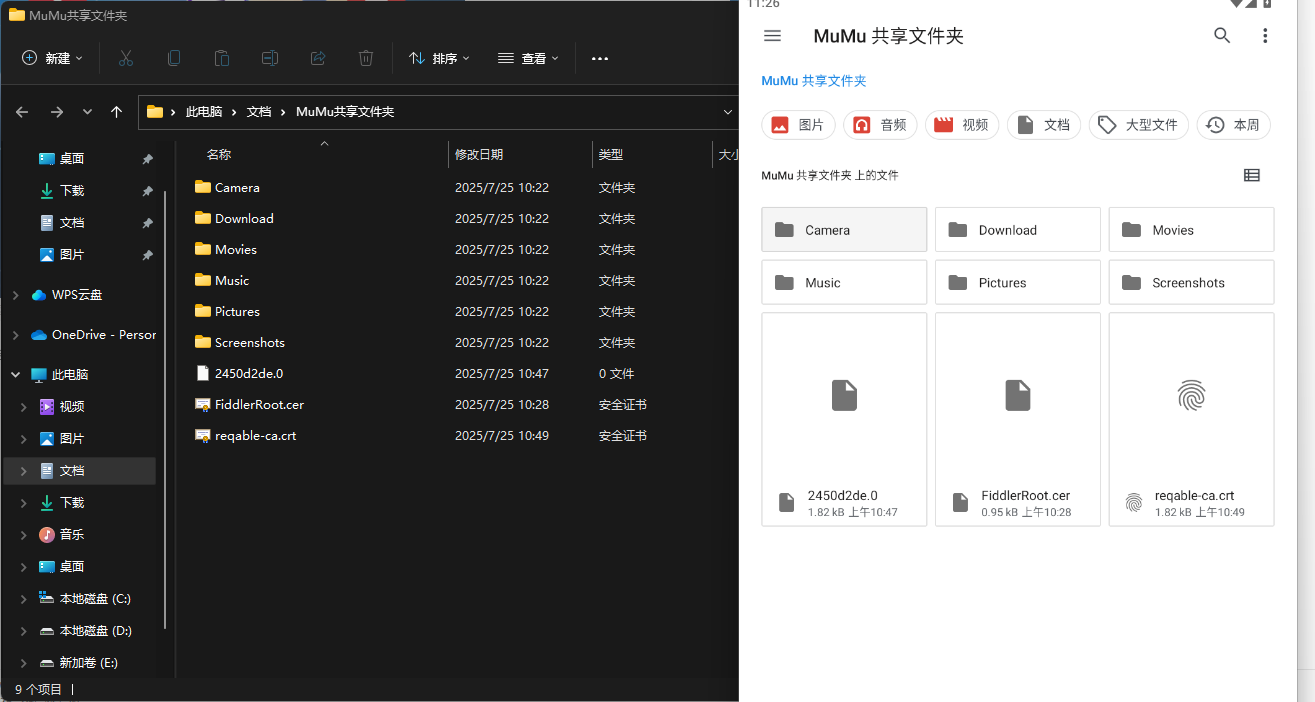Expand WPS云盘 in navigation tree
The height and width of the screenshot is (702, 1315).
(x=15, y=295)
